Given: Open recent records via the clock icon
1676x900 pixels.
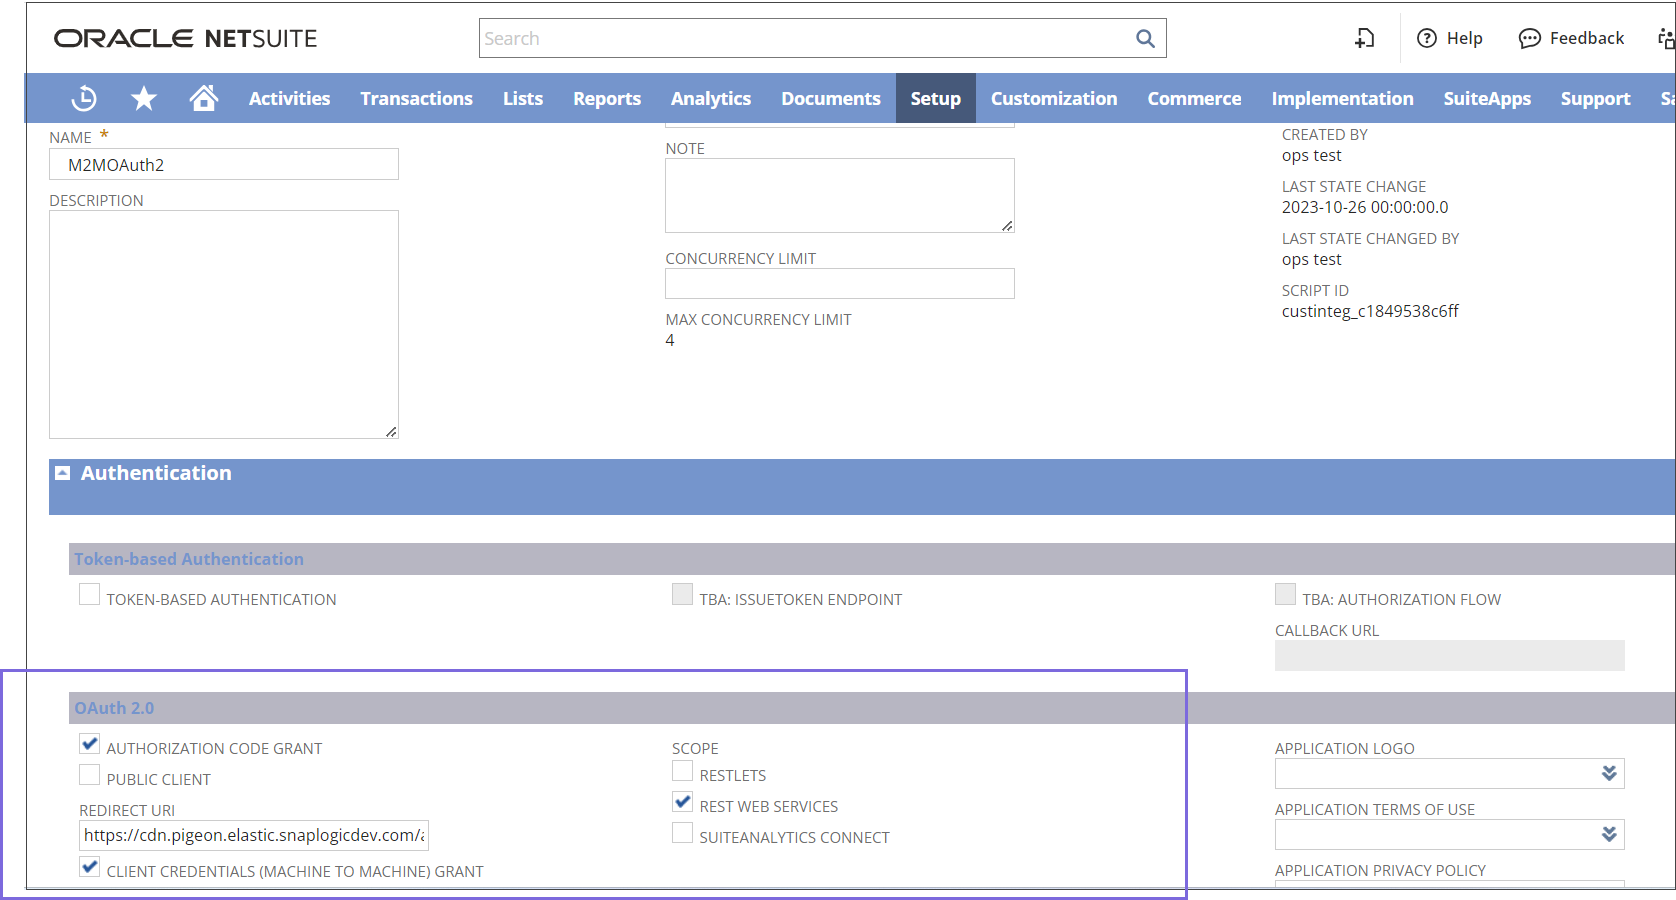Looking at the screenshot, I should [84, 97].
